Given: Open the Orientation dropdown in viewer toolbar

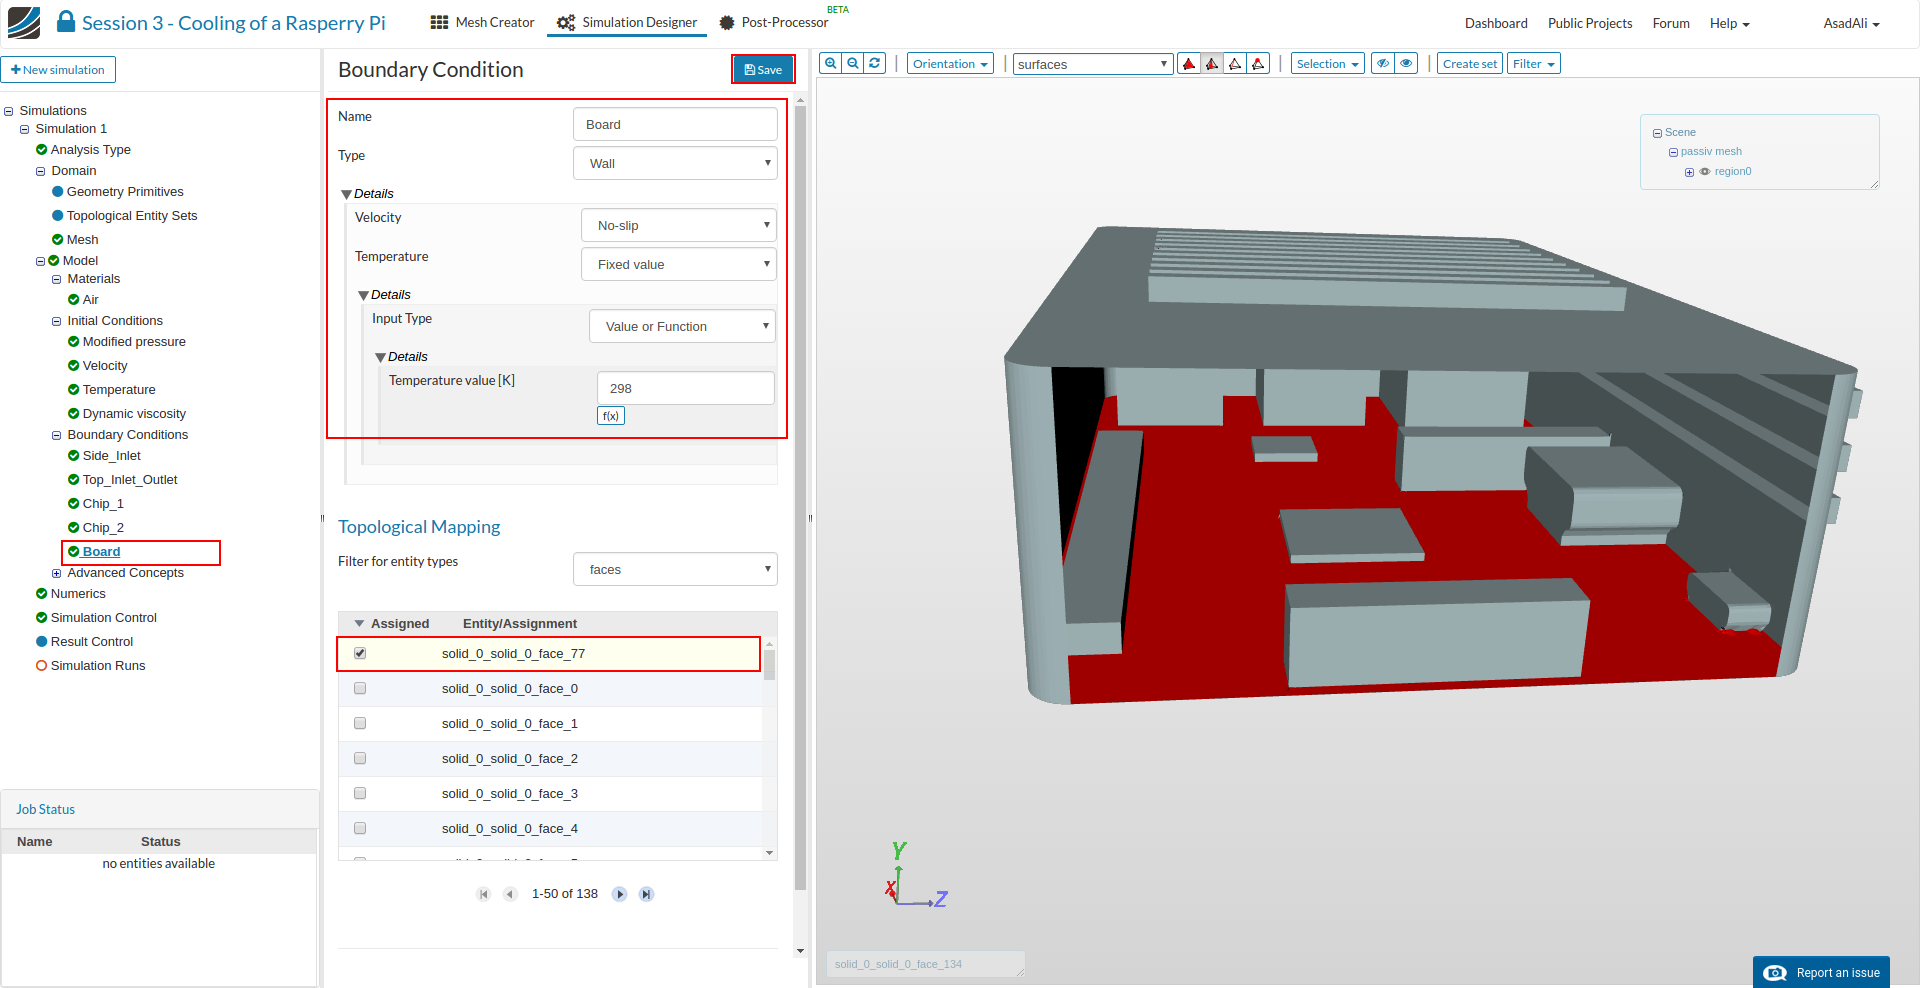Looking at the screenshot, I should pyautogui.click(x=950, y=64).
